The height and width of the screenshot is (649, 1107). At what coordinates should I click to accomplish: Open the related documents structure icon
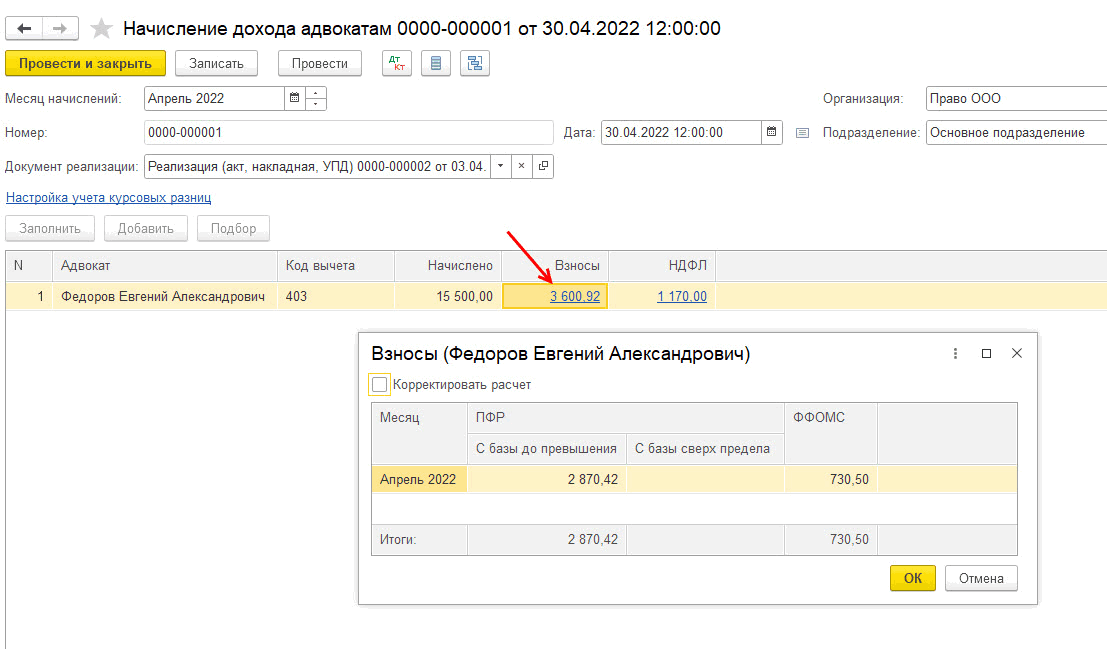(x=474, y=63)
